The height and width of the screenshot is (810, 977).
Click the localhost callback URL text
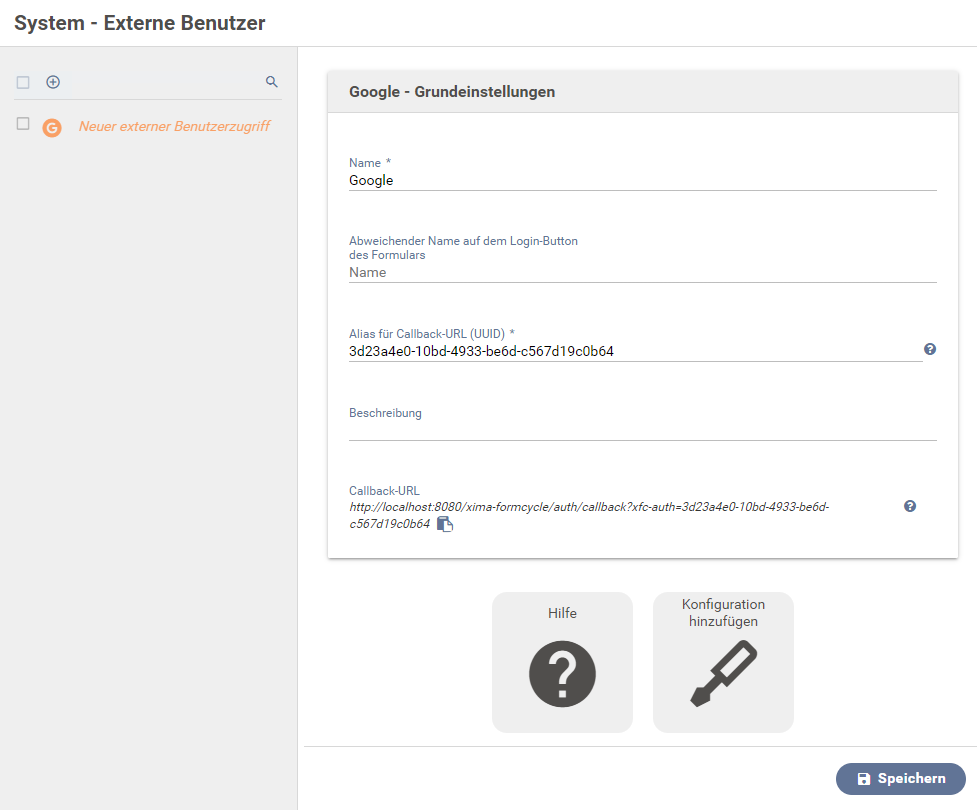[588, 507]
